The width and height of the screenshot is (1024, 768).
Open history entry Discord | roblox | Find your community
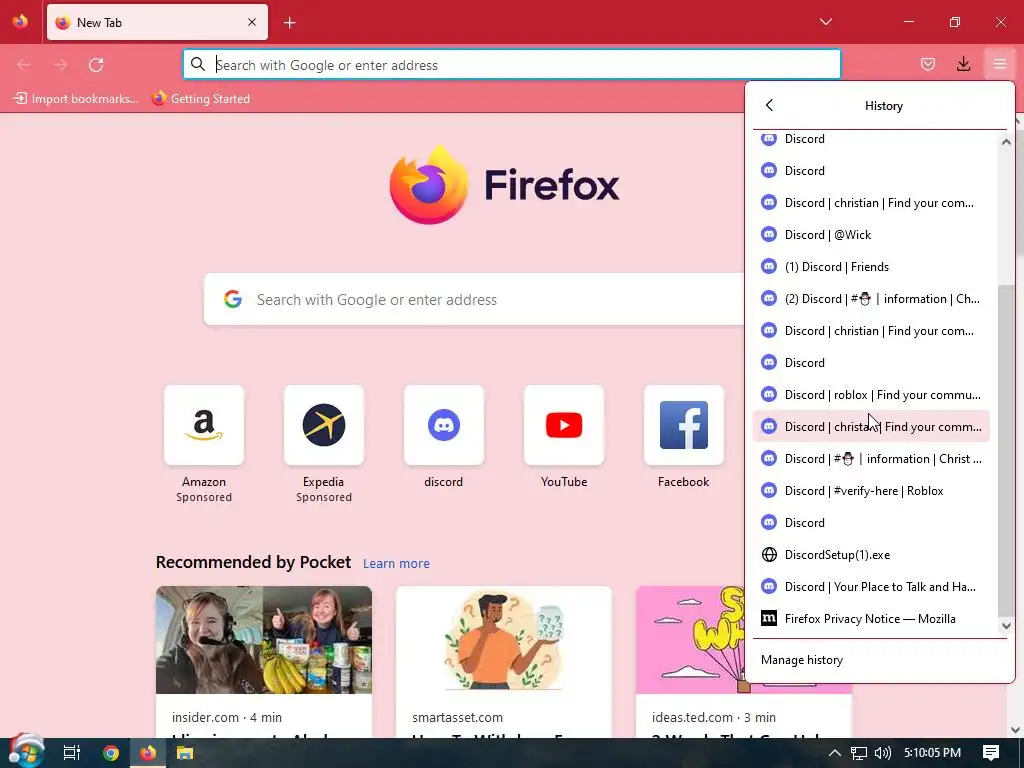871,394
